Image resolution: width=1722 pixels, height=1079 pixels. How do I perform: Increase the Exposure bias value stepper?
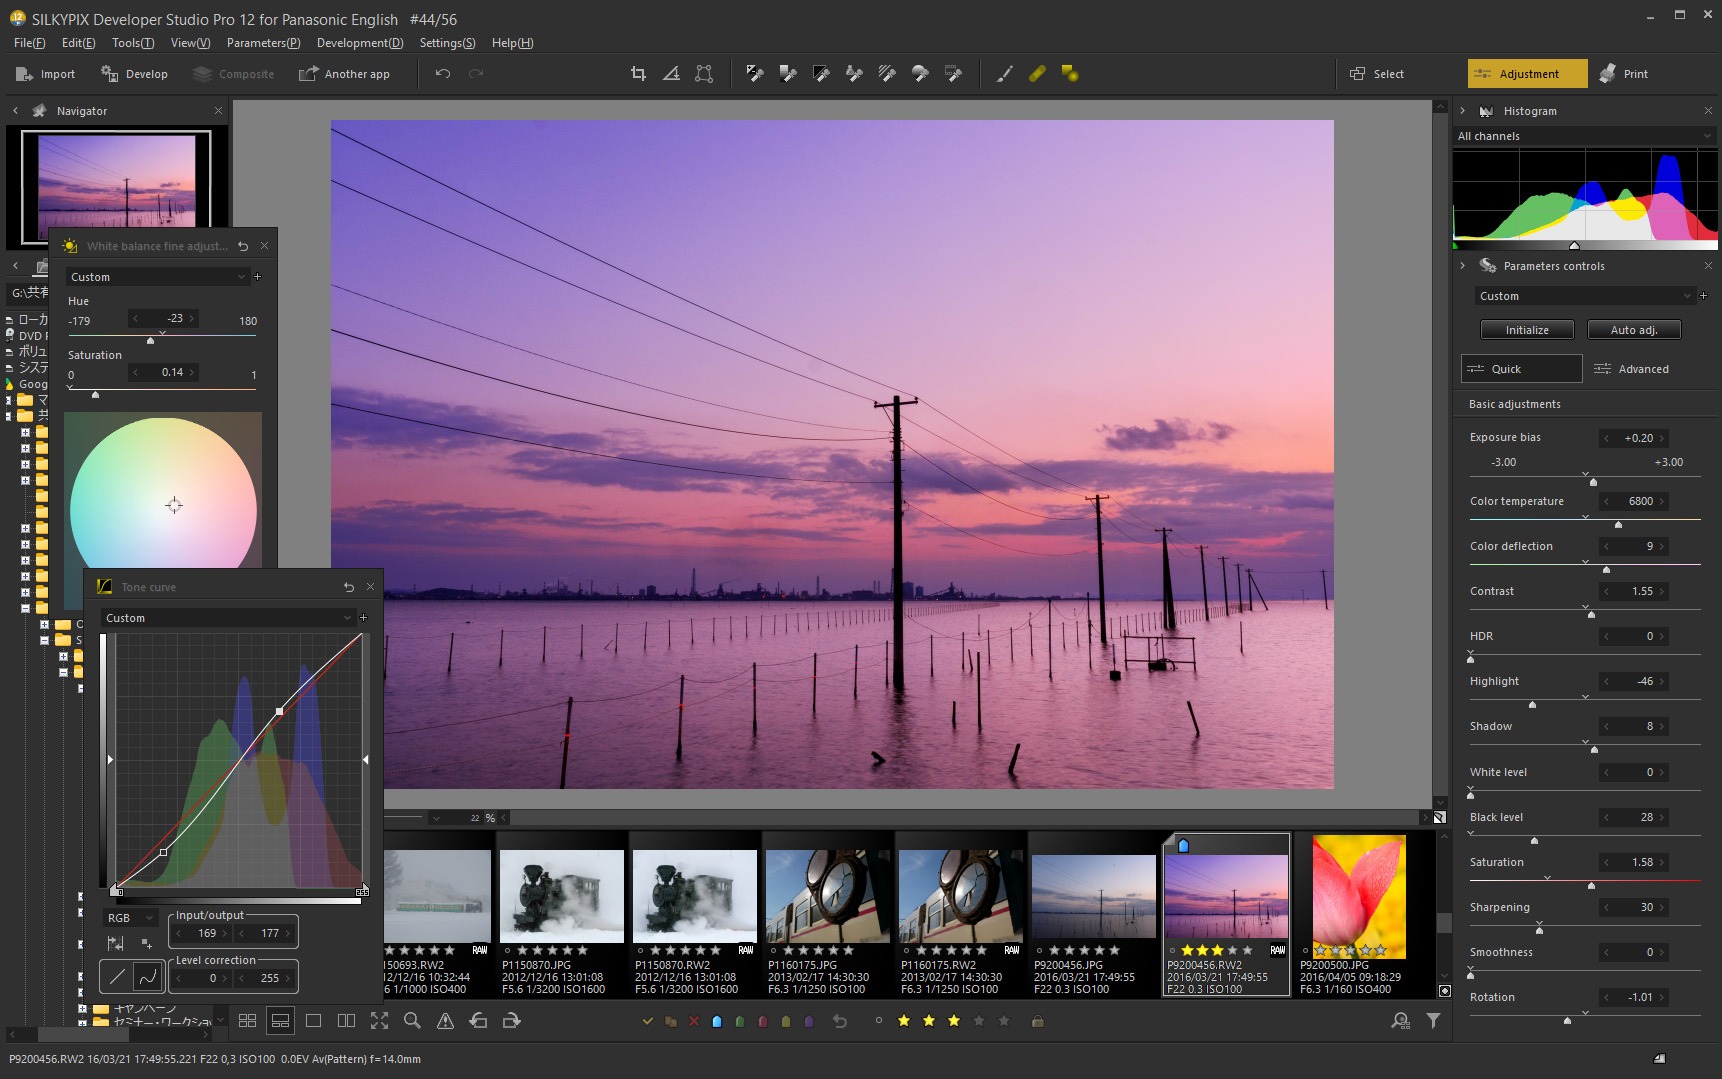[1661, 438]
